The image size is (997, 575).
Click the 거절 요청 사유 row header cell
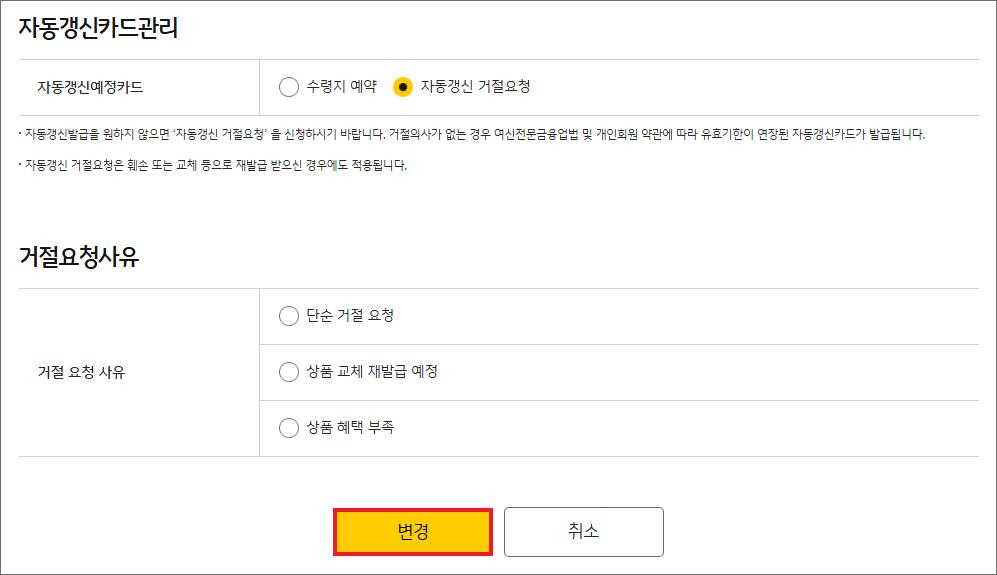tap(82, 373)
